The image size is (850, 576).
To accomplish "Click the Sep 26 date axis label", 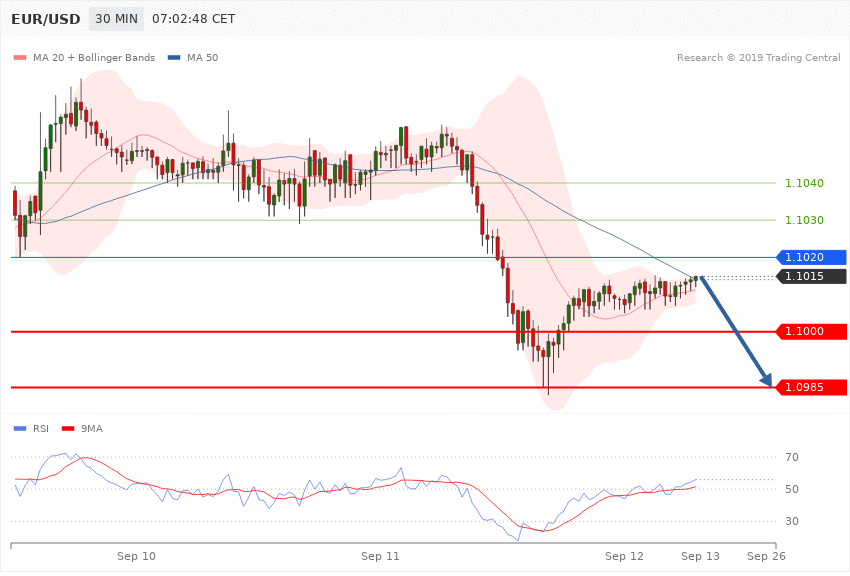I will pyautogui.click(x=766, y=556).
